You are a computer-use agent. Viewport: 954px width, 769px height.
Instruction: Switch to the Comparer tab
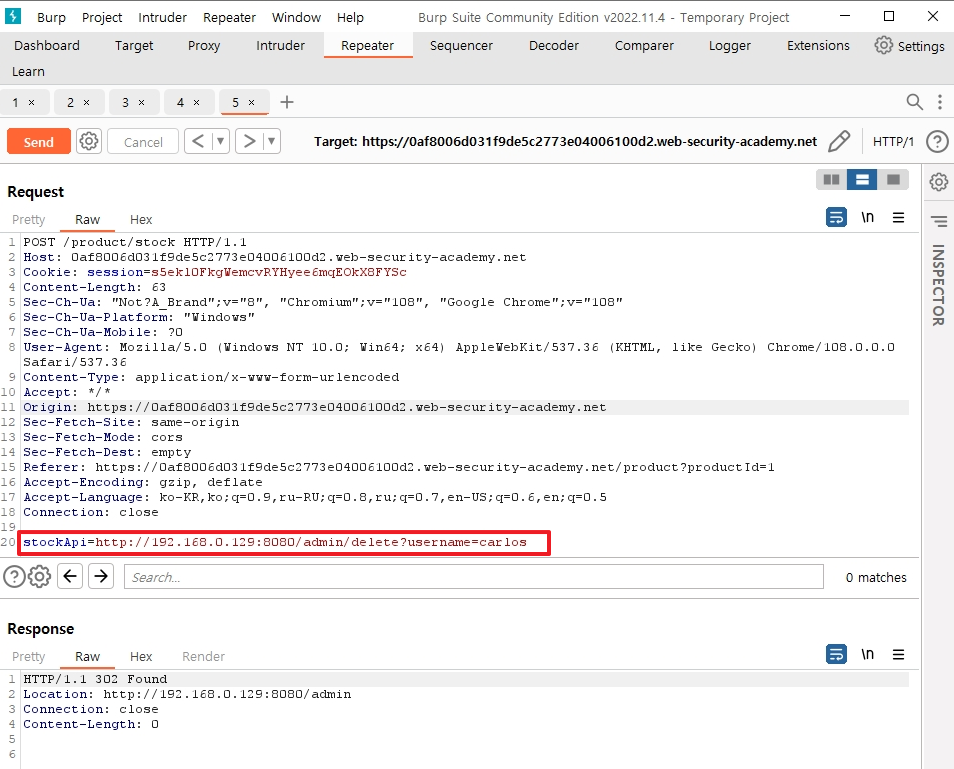[644, 46]
